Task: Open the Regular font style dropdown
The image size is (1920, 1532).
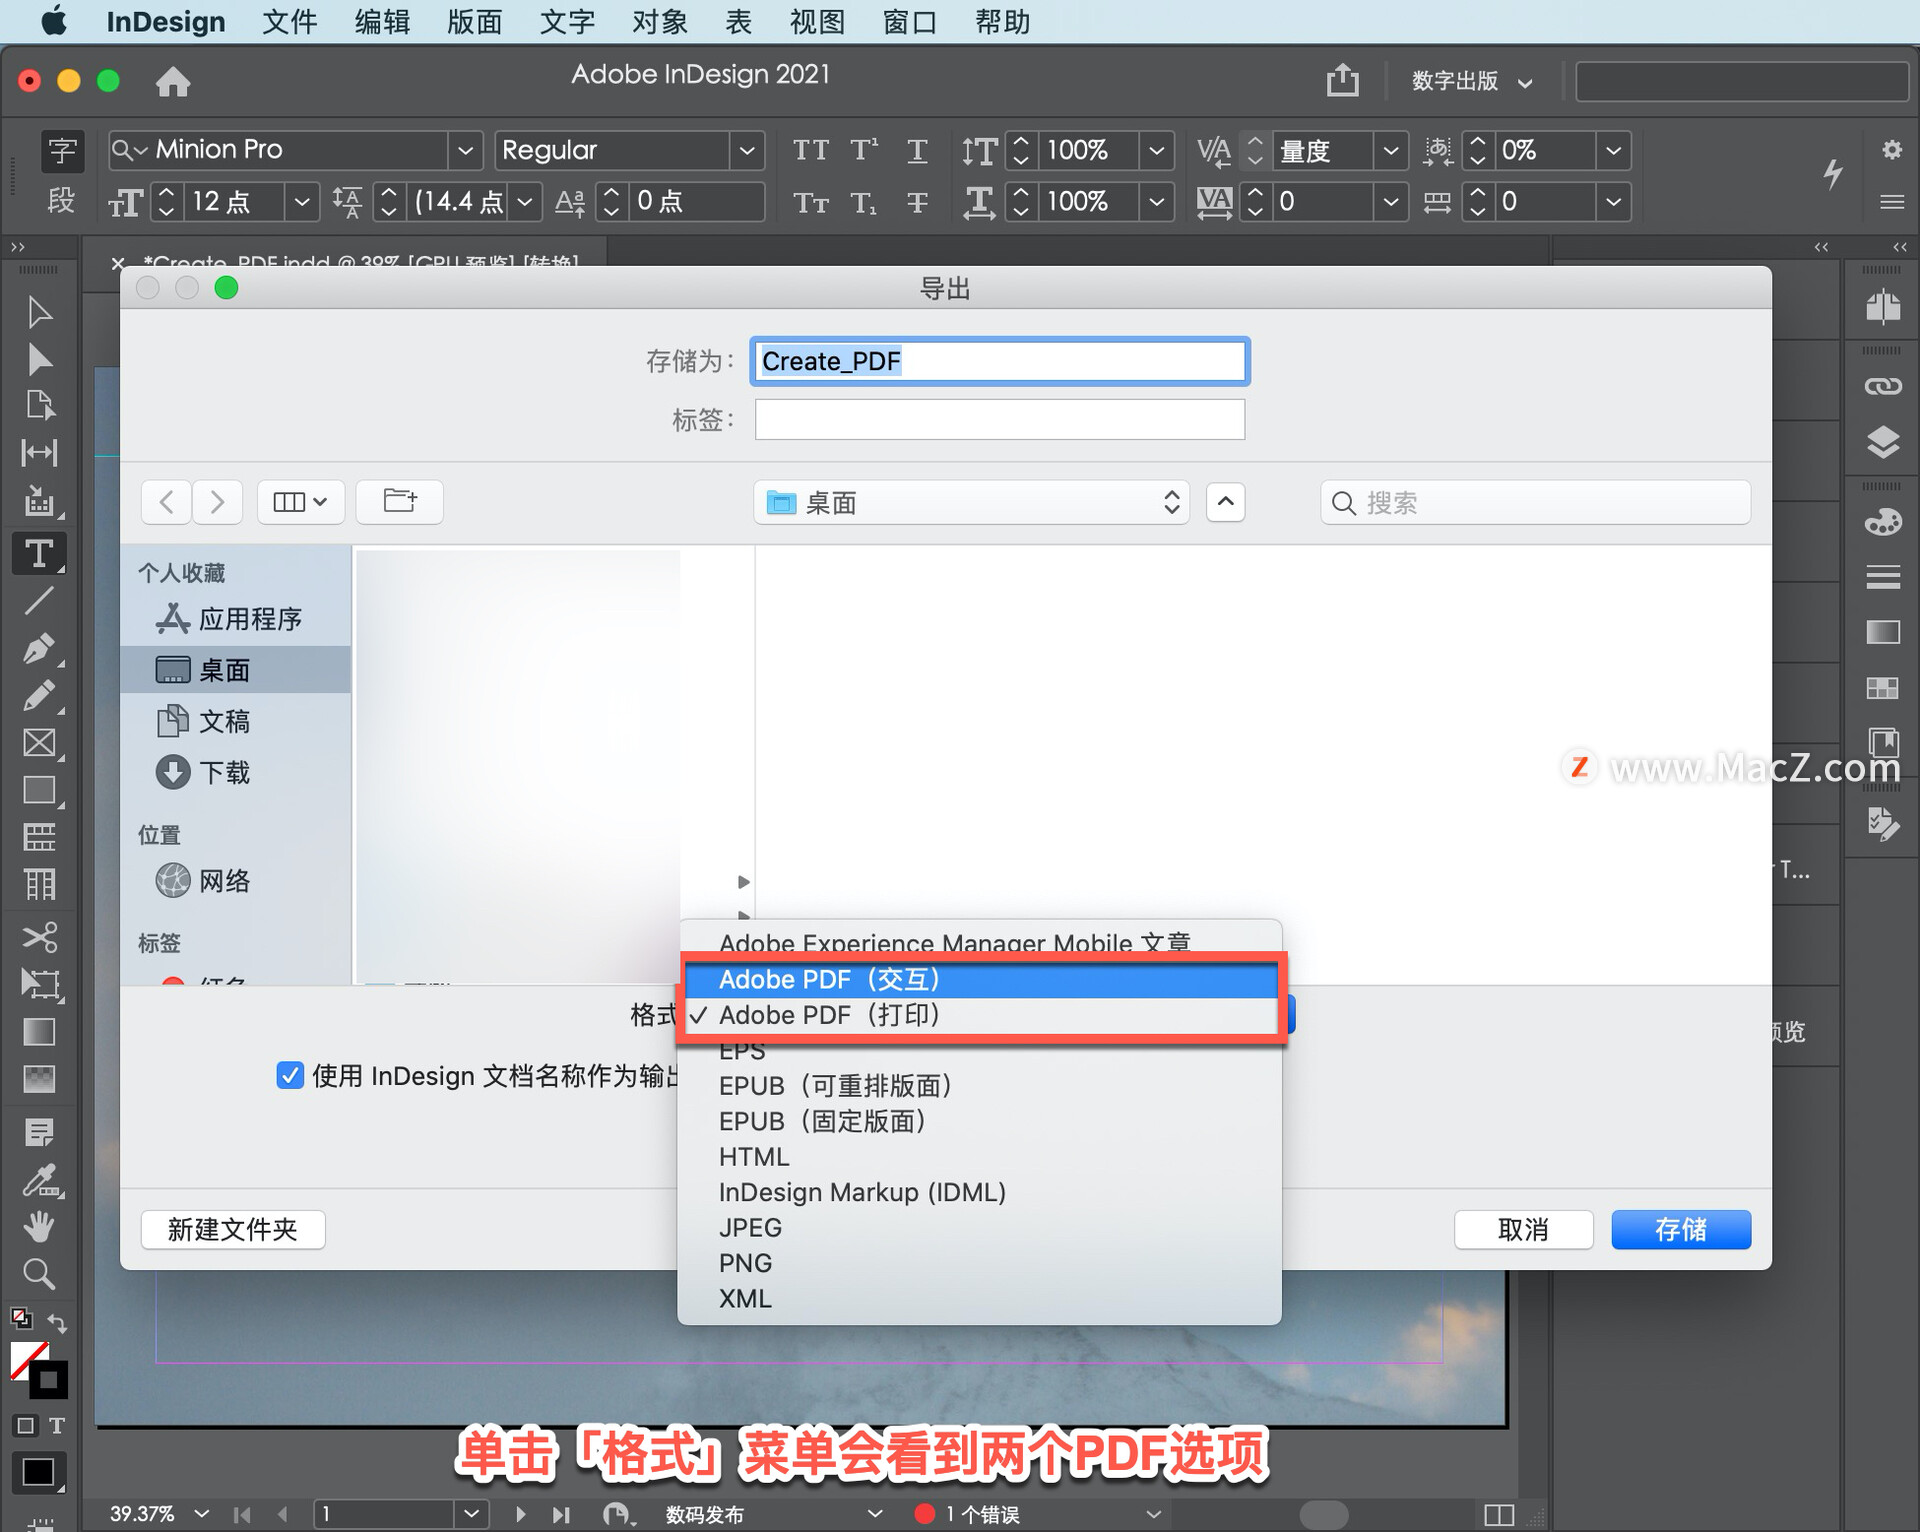Action: point(746,151)
